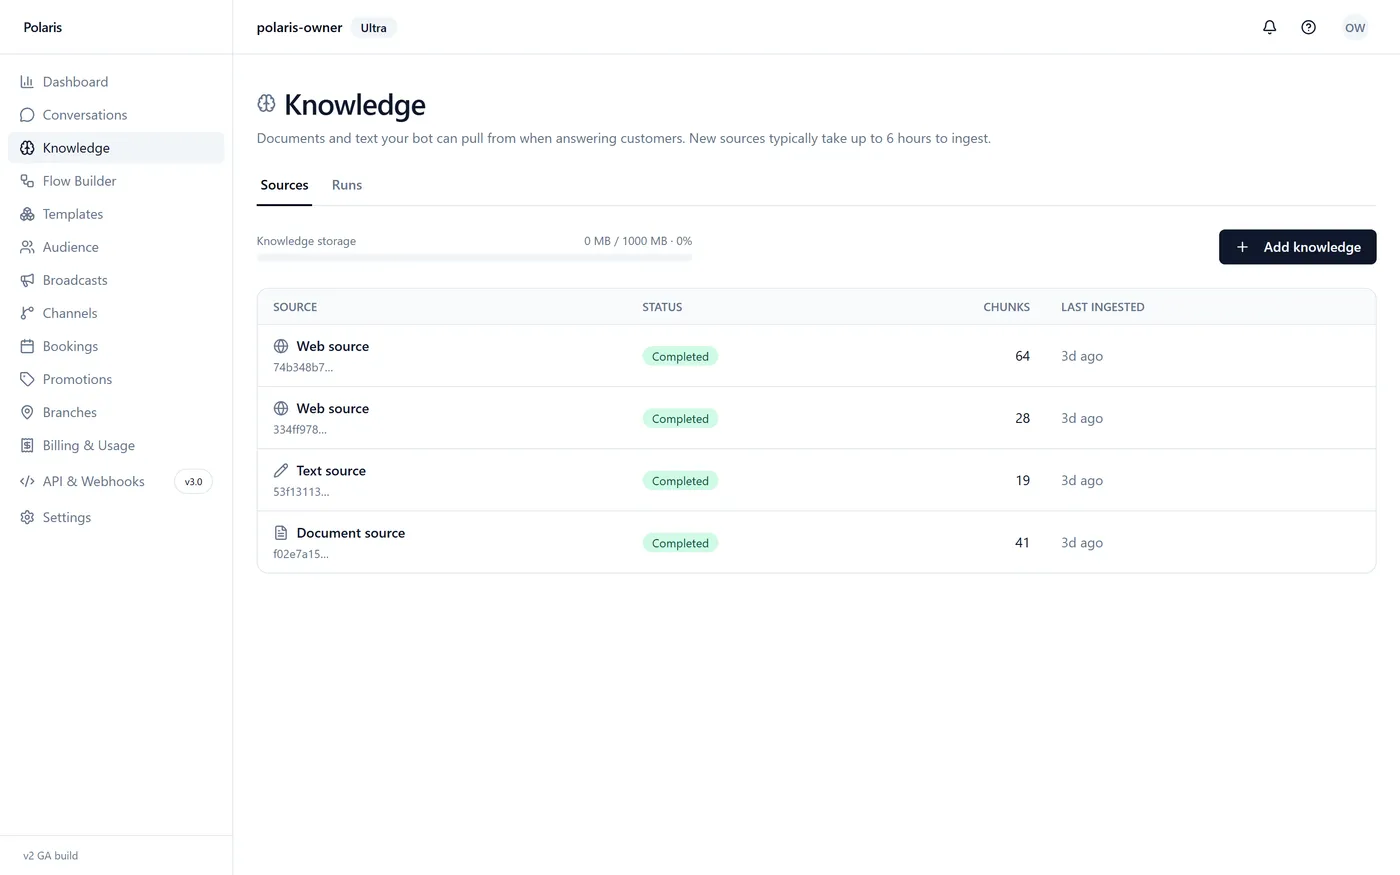Click the Branches map pin icon

click(27, 412)
